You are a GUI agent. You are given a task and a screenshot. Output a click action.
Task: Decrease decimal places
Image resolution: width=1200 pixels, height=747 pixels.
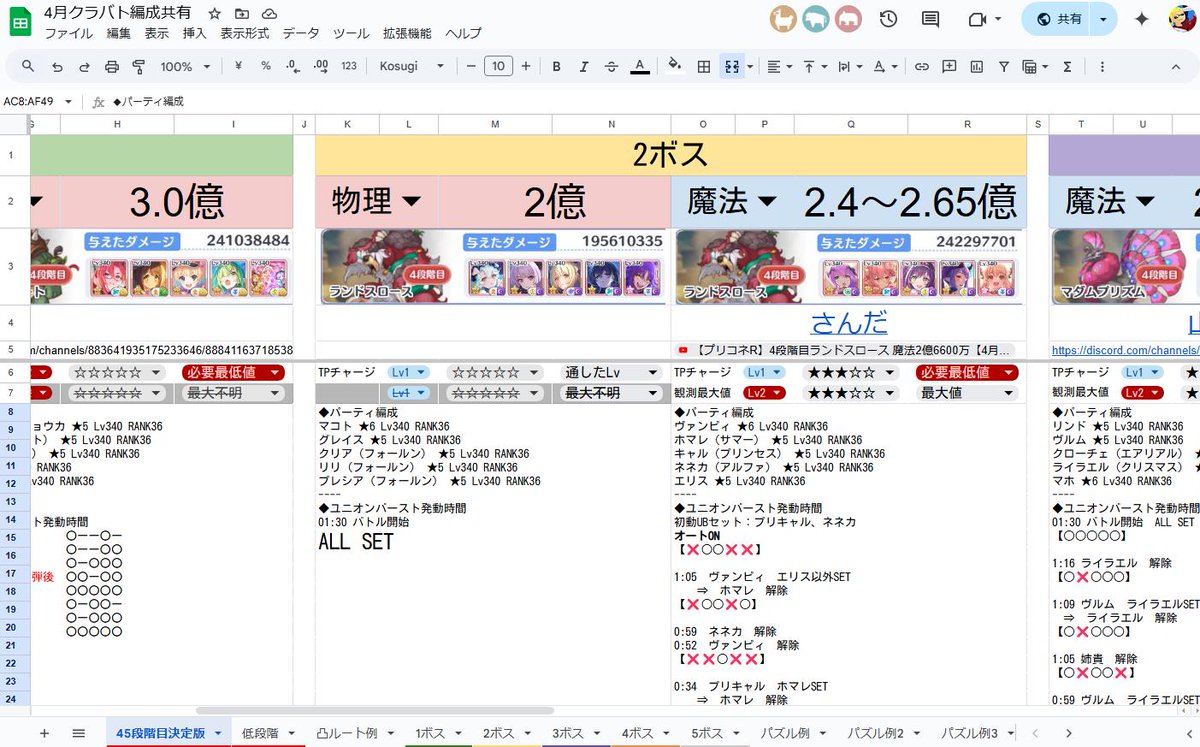[292, 66]
